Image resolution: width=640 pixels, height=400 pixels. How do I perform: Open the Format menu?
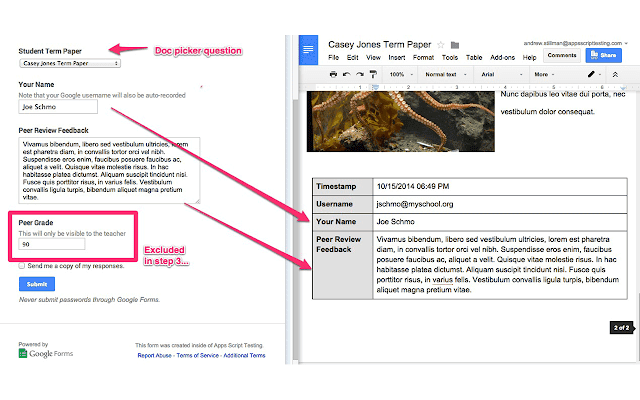[423, 58]
